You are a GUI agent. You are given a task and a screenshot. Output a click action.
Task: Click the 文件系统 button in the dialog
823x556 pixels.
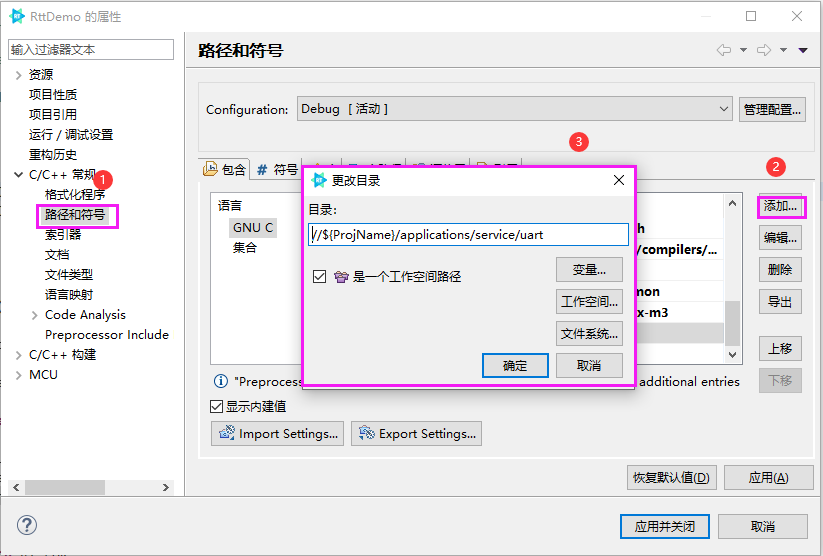click(x=589, y=334)
